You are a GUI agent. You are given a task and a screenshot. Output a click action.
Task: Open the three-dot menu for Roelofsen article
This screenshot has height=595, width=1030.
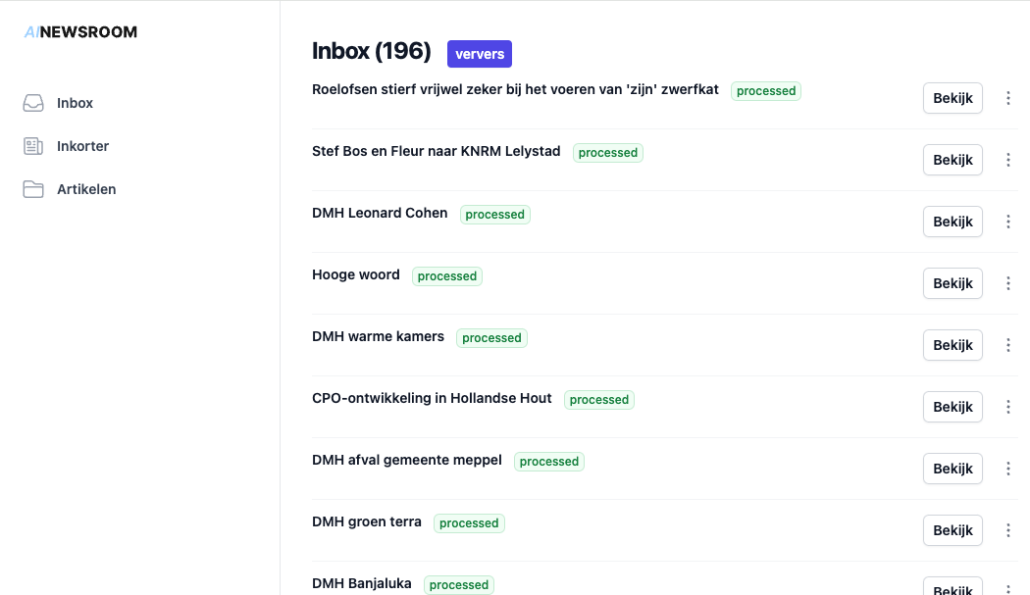[x=1008, y=98]
